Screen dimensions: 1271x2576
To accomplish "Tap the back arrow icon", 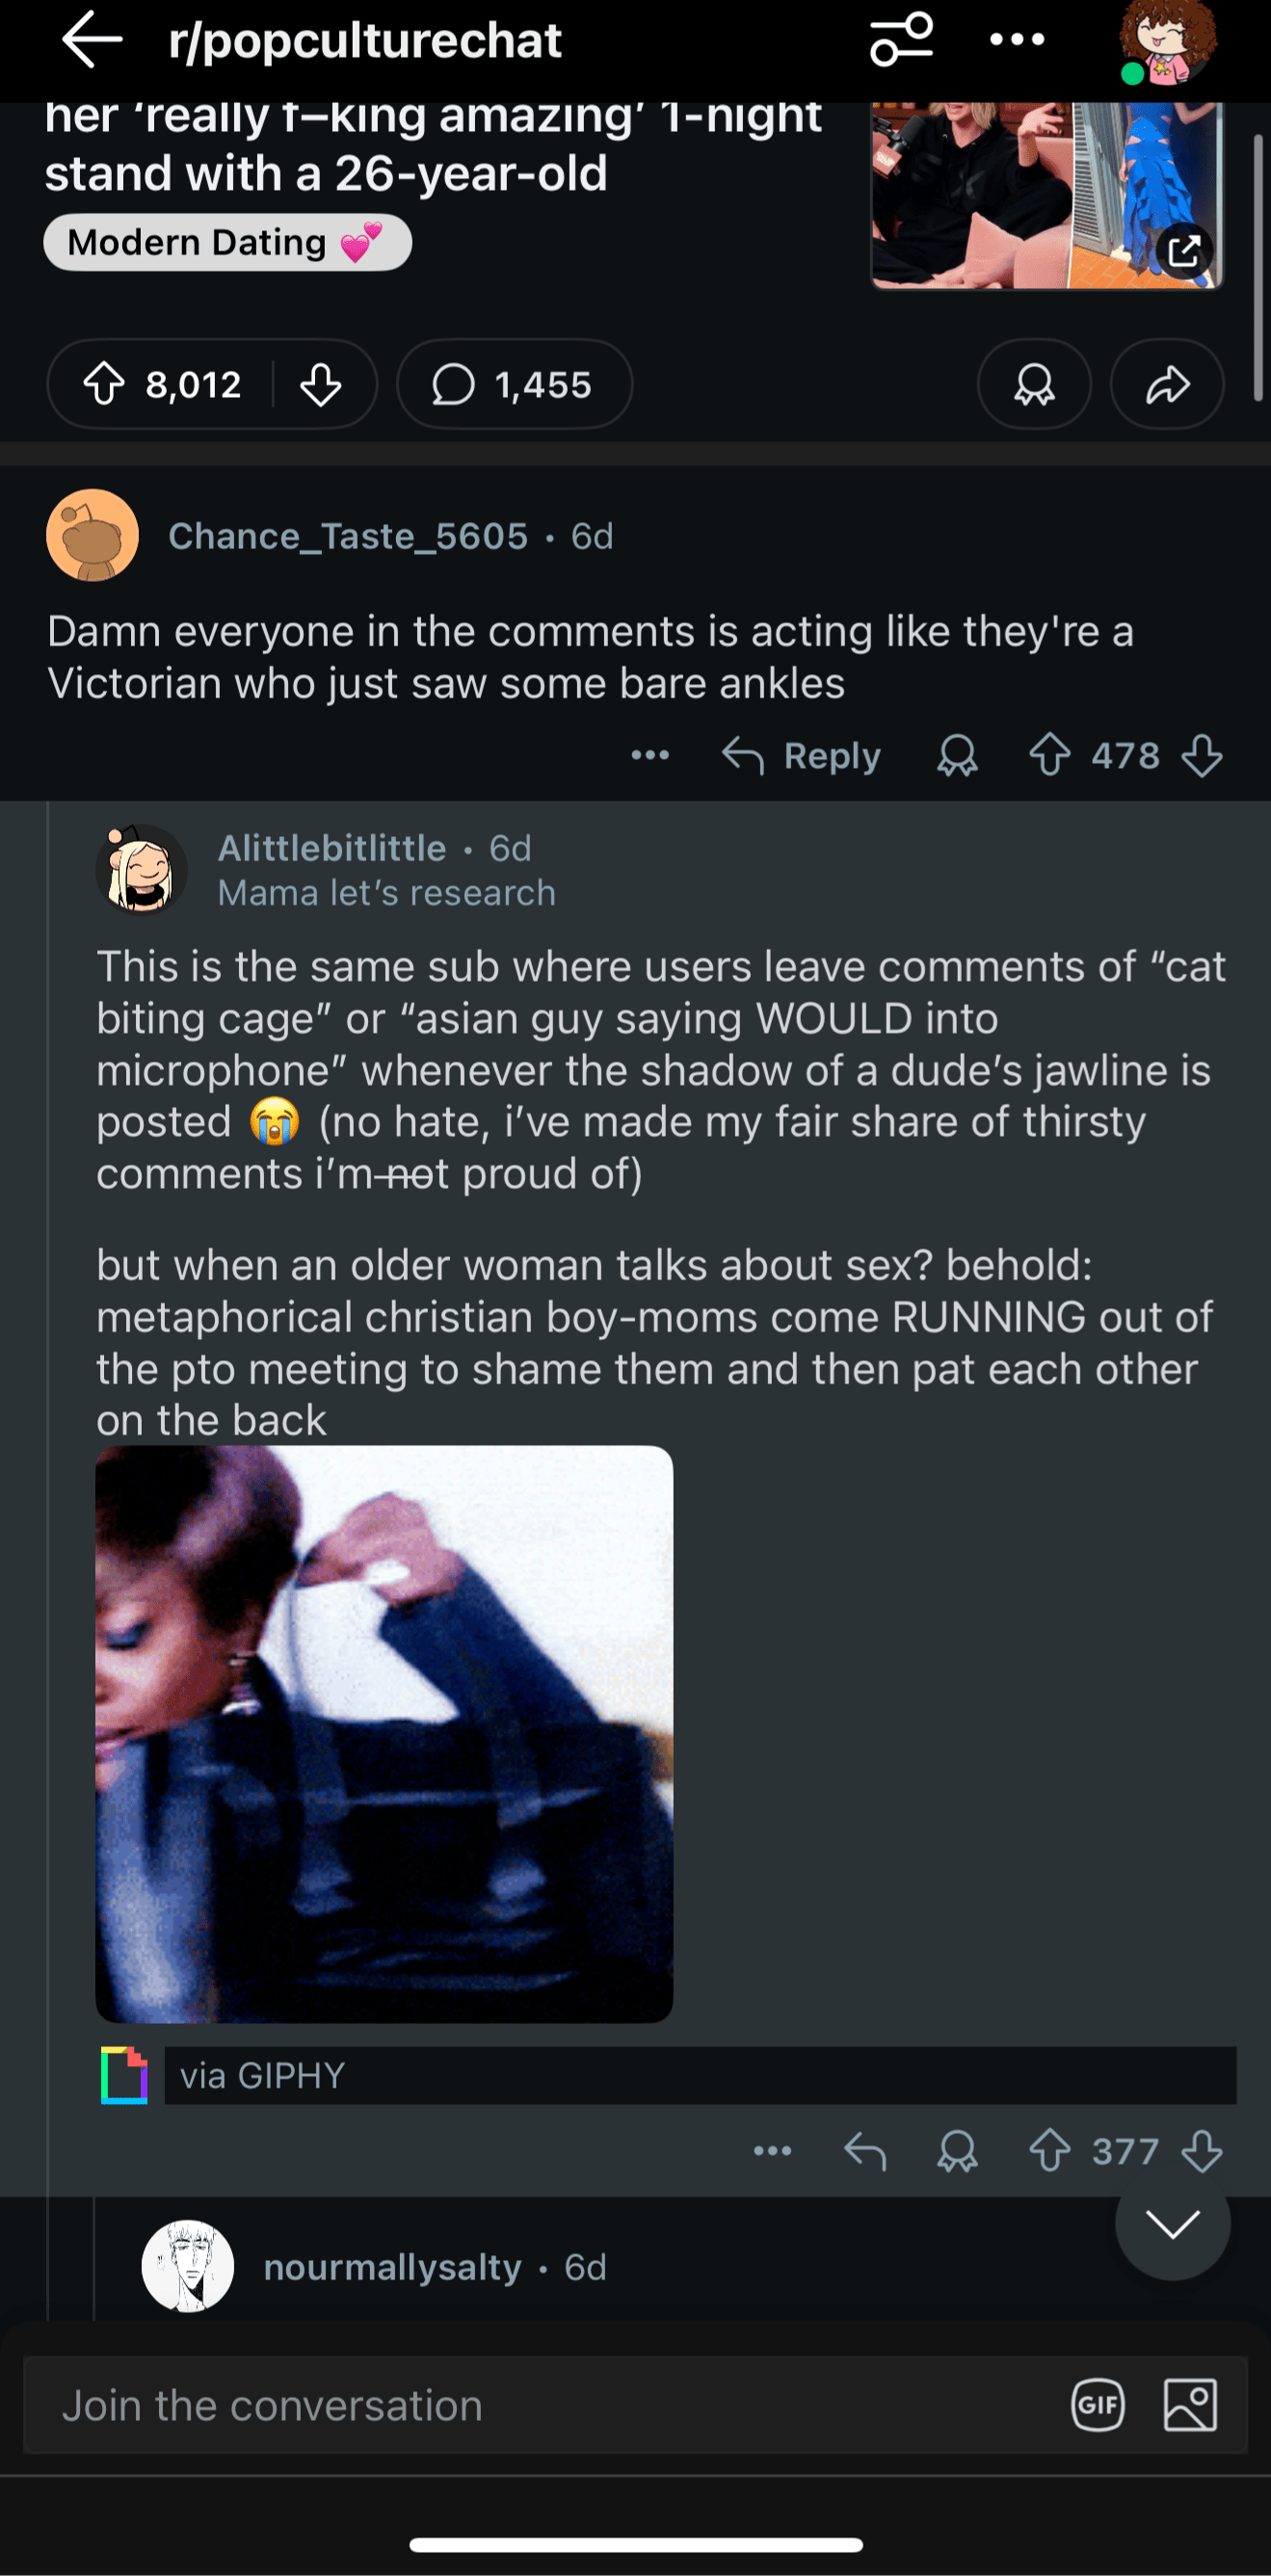I will click(92, 40).
